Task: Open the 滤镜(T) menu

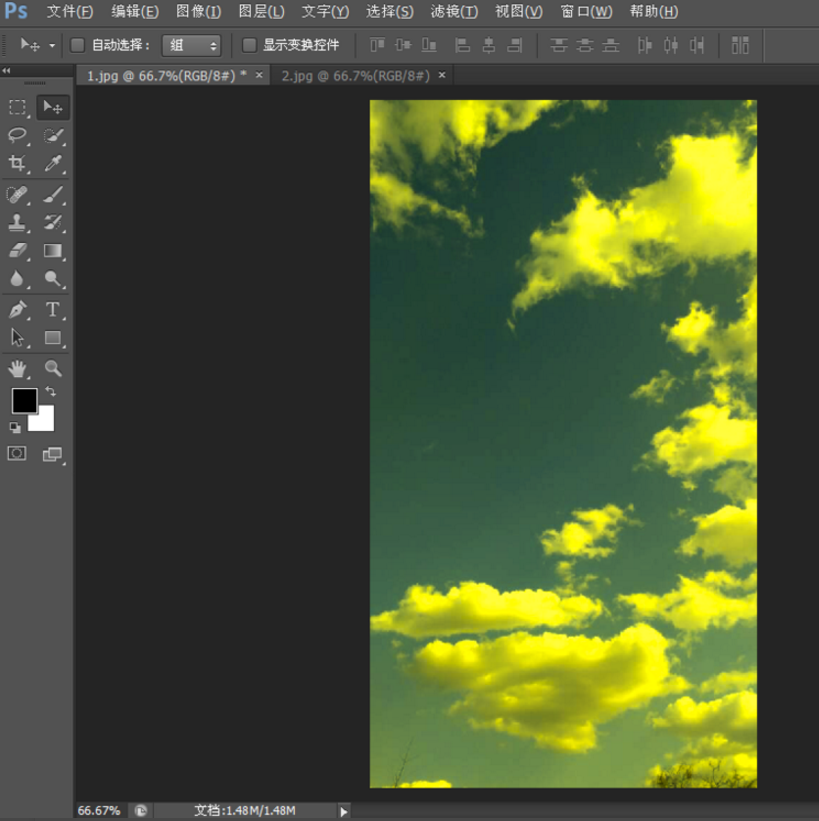Action: click(x=454, y=12)
